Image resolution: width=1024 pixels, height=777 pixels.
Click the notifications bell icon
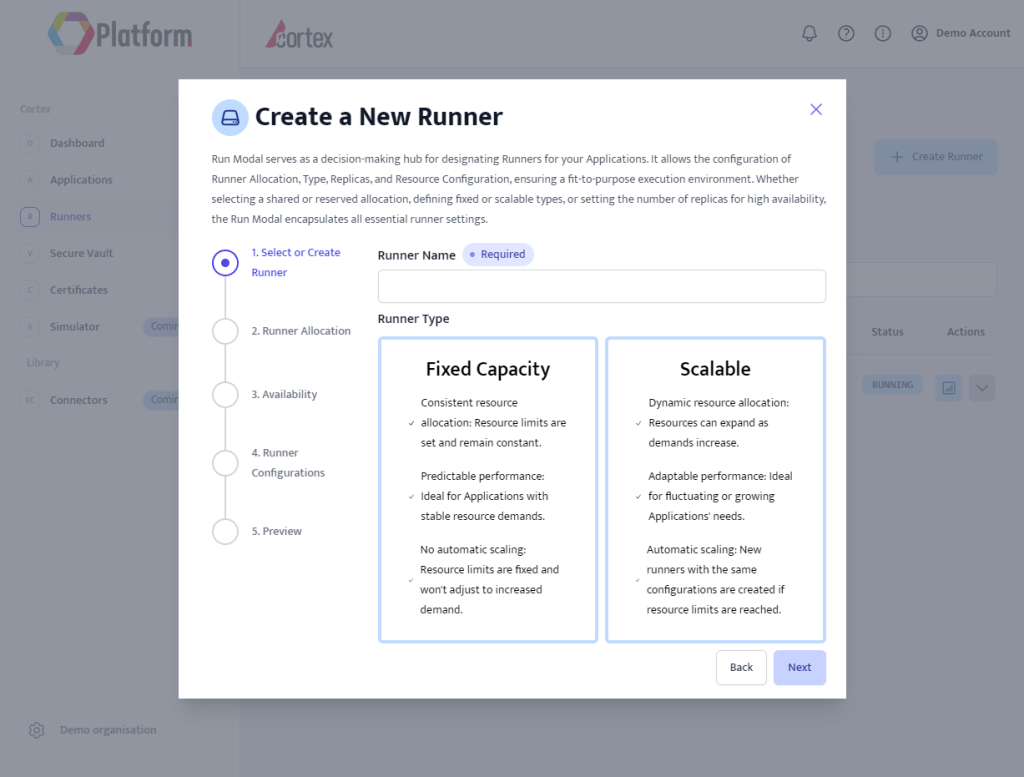click(810, 33)
